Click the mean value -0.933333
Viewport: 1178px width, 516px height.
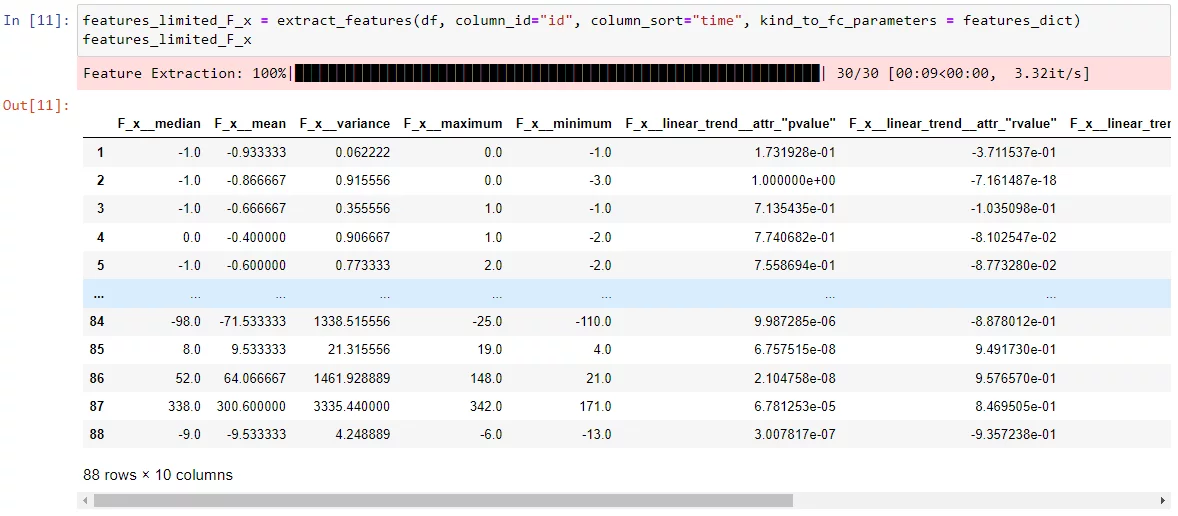click(256, 152)
